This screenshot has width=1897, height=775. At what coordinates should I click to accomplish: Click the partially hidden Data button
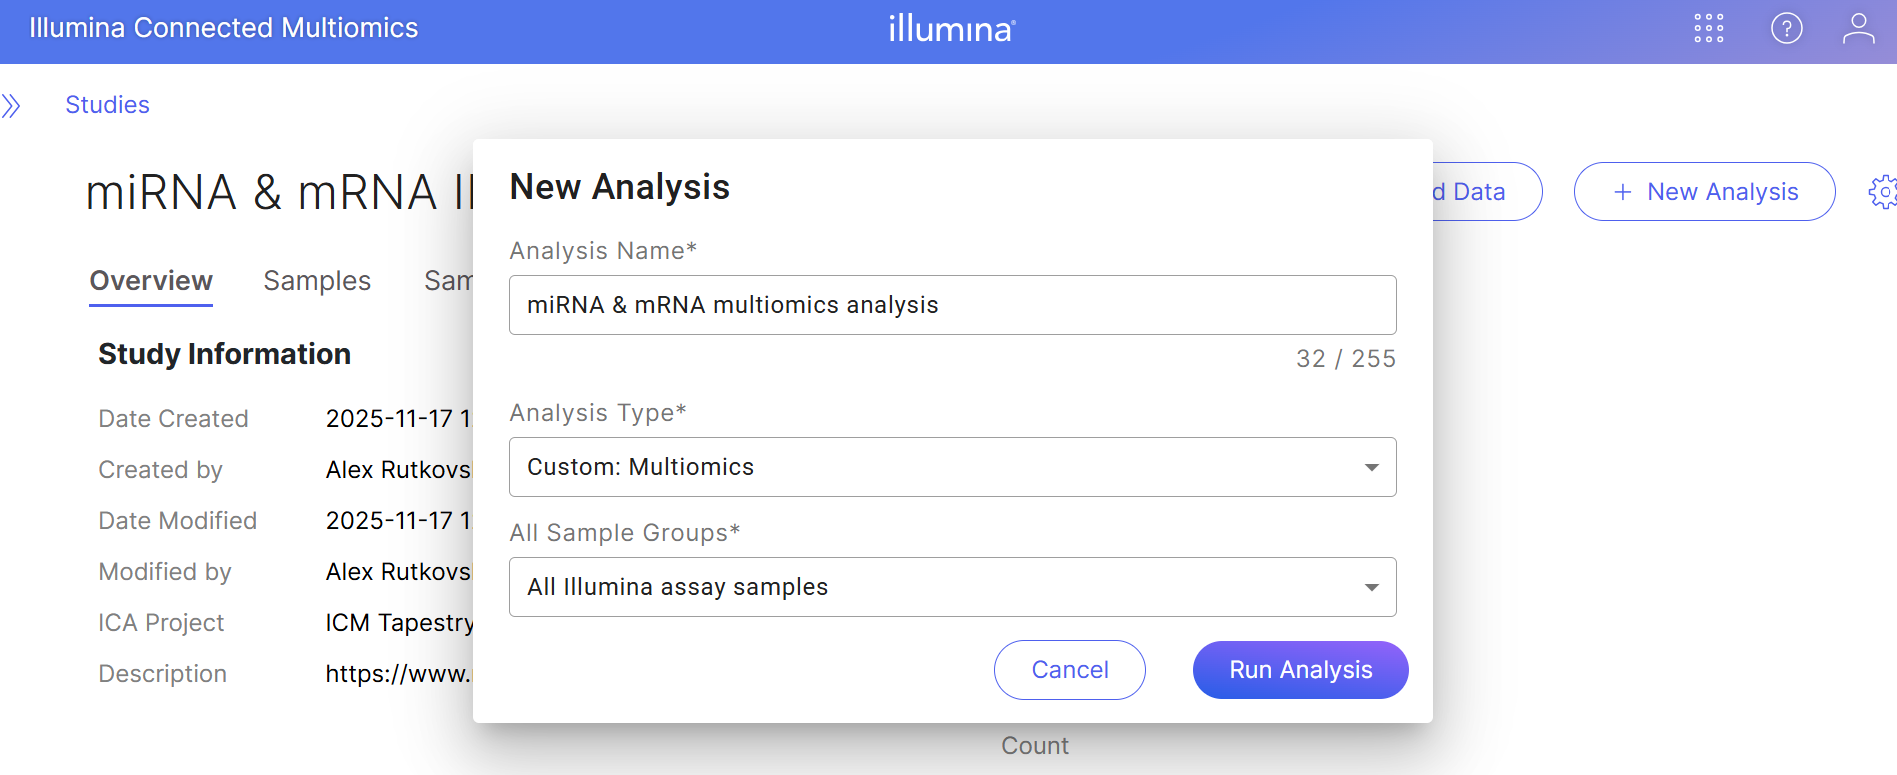1484,192
